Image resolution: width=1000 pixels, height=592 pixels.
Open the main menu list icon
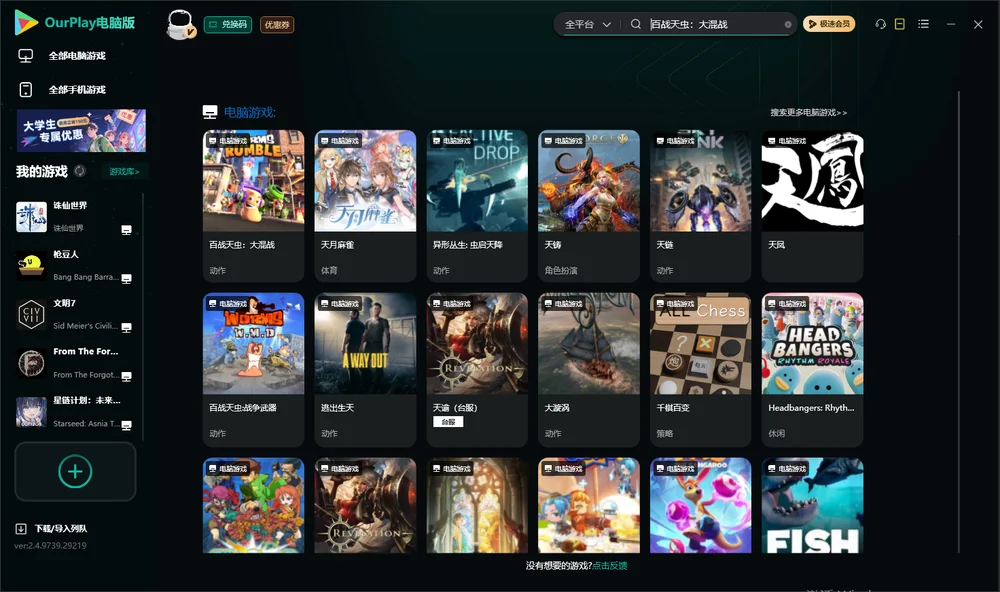[923, 24]
